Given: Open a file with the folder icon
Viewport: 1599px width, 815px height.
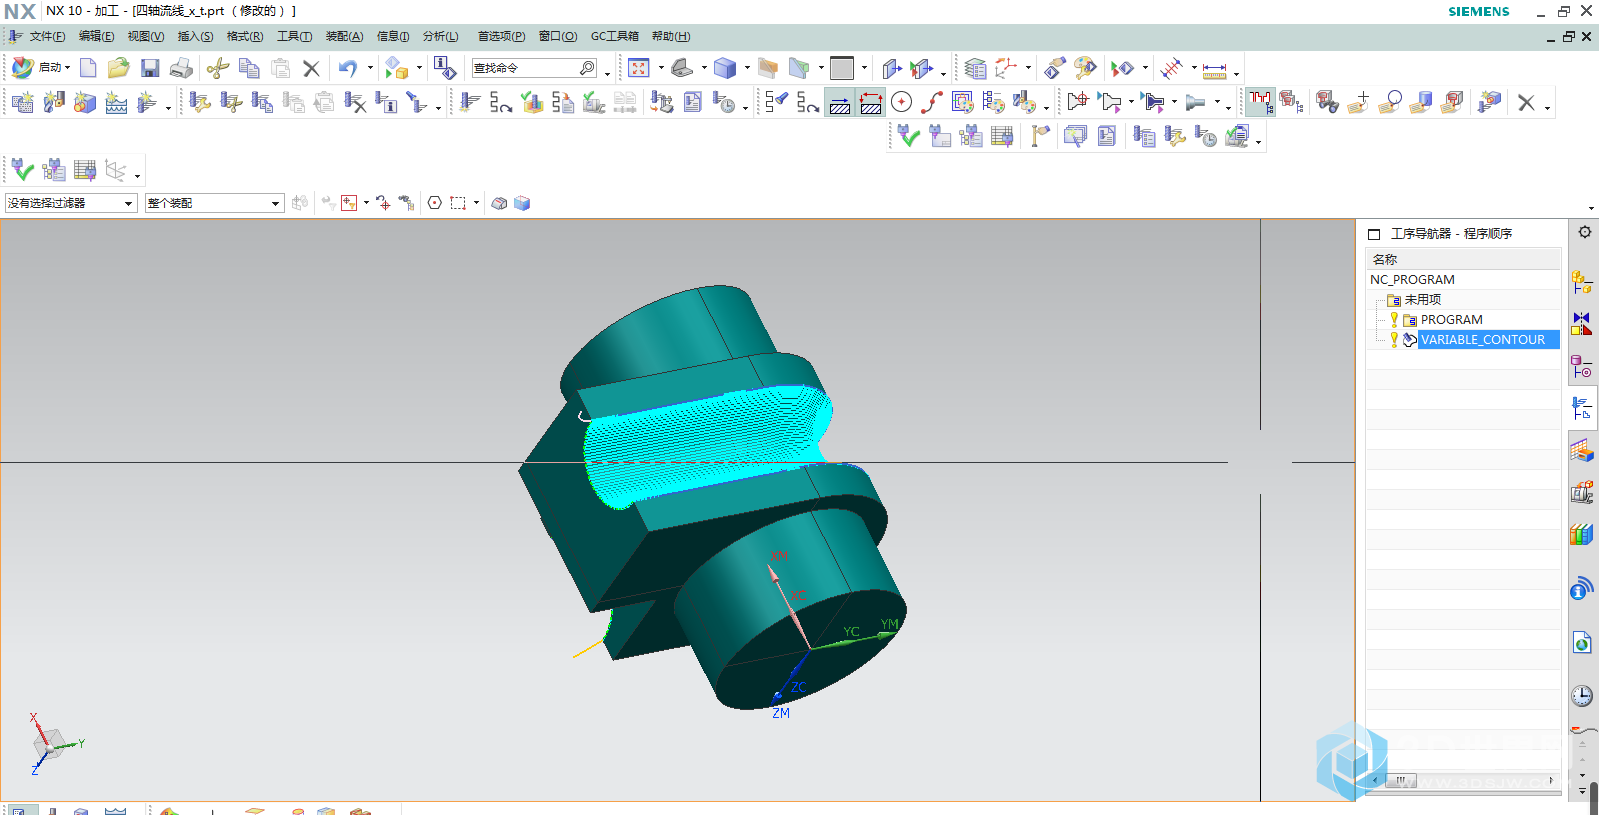Looking at the screenshot, I should [x=119, y=68].
